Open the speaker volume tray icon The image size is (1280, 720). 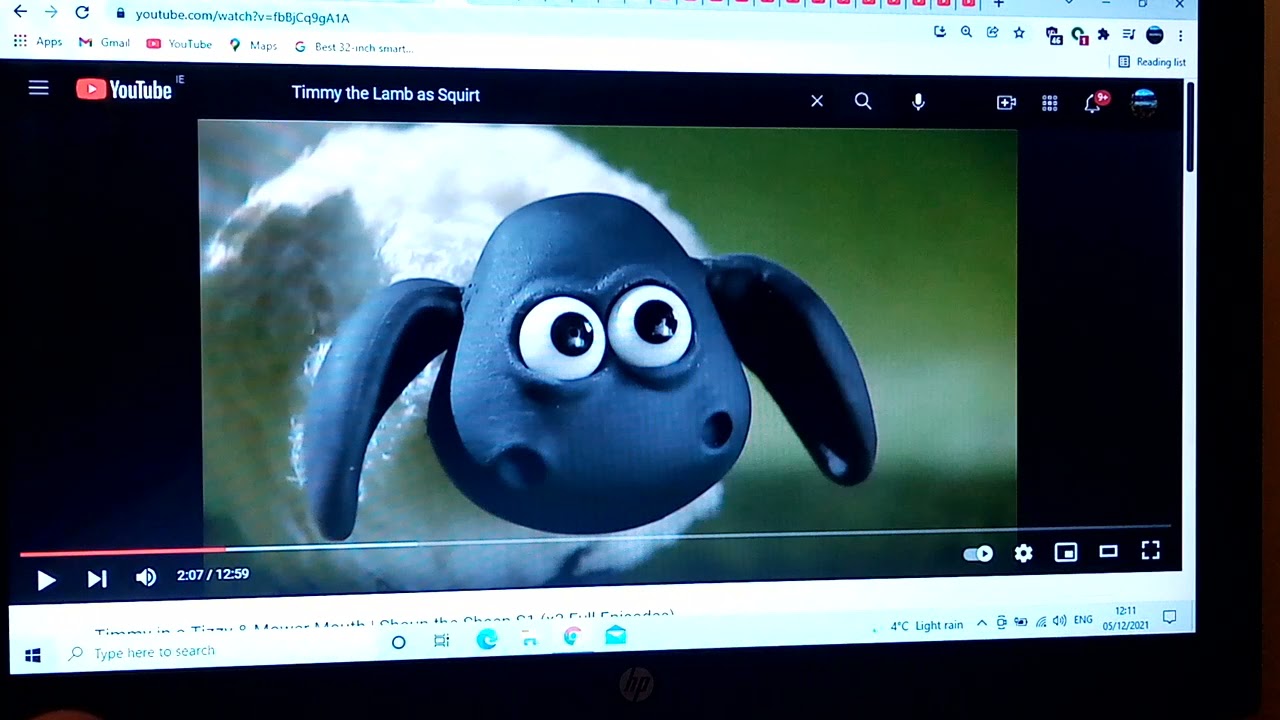pos(1059,621)
